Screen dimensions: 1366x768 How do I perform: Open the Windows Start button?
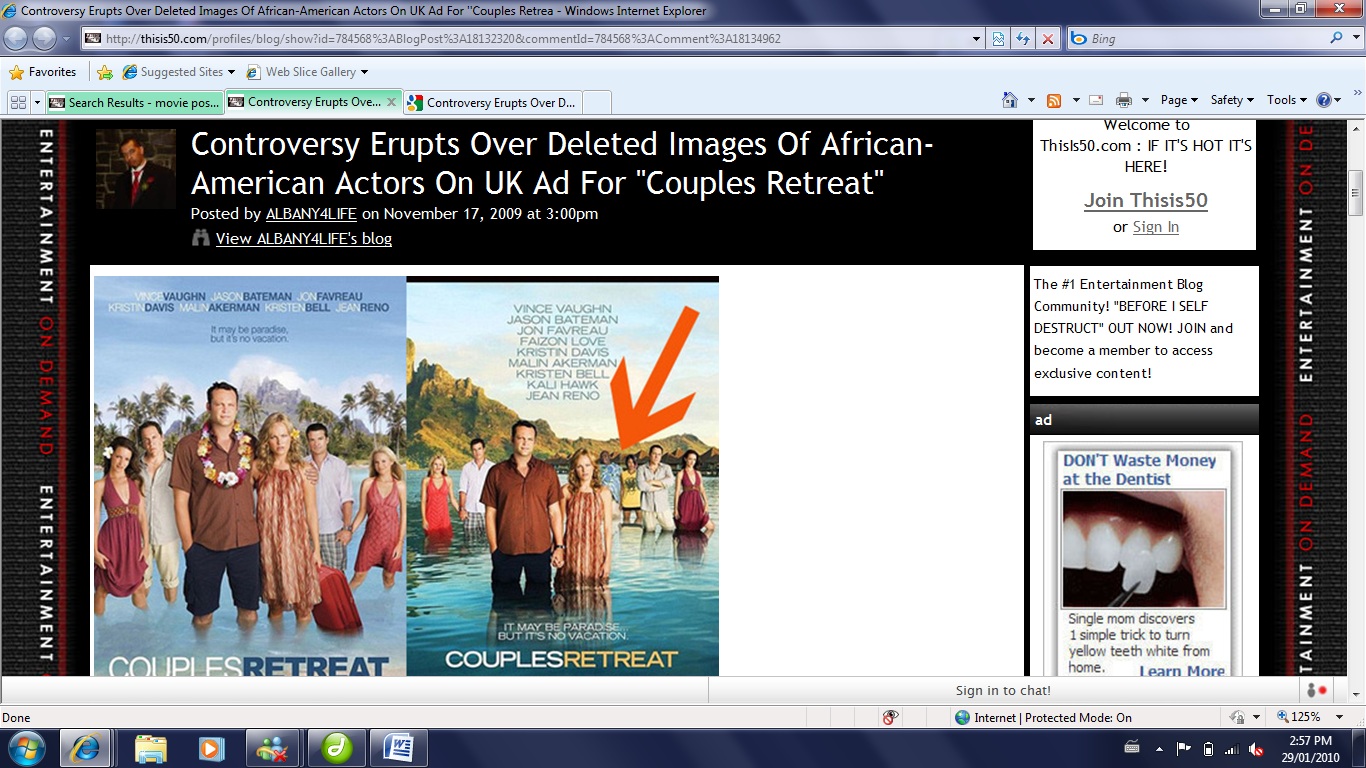click(x=25, y=748)
